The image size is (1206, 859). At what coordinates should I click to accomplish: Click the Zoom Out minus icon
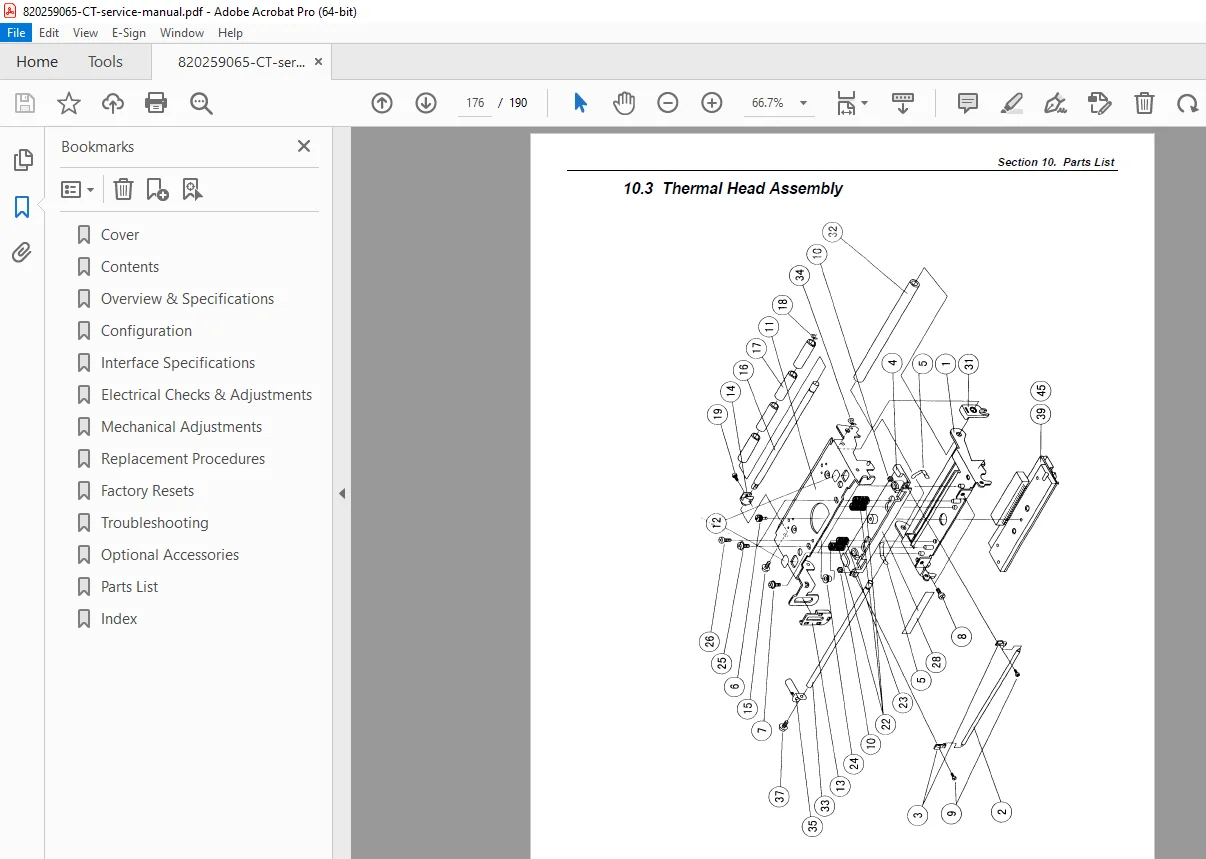[668, 103]
